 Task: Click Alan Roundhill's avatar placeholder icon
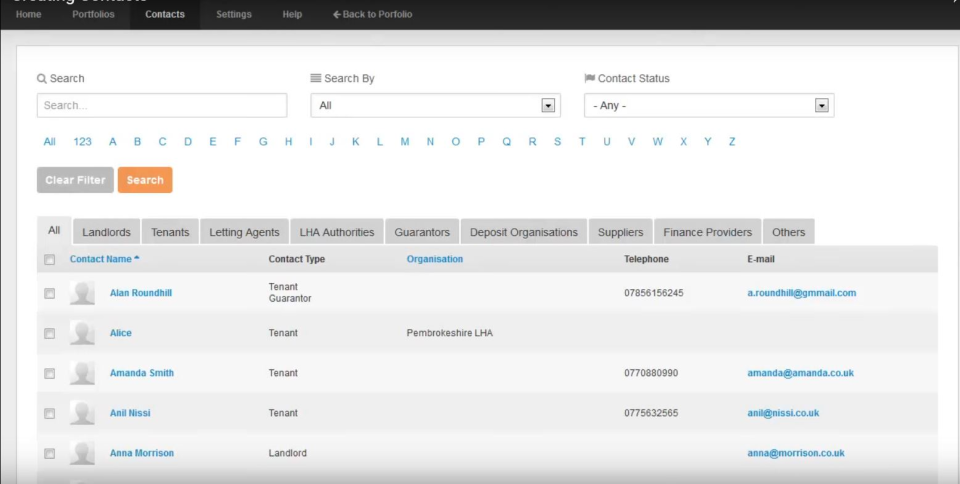(x=82, y=293)
